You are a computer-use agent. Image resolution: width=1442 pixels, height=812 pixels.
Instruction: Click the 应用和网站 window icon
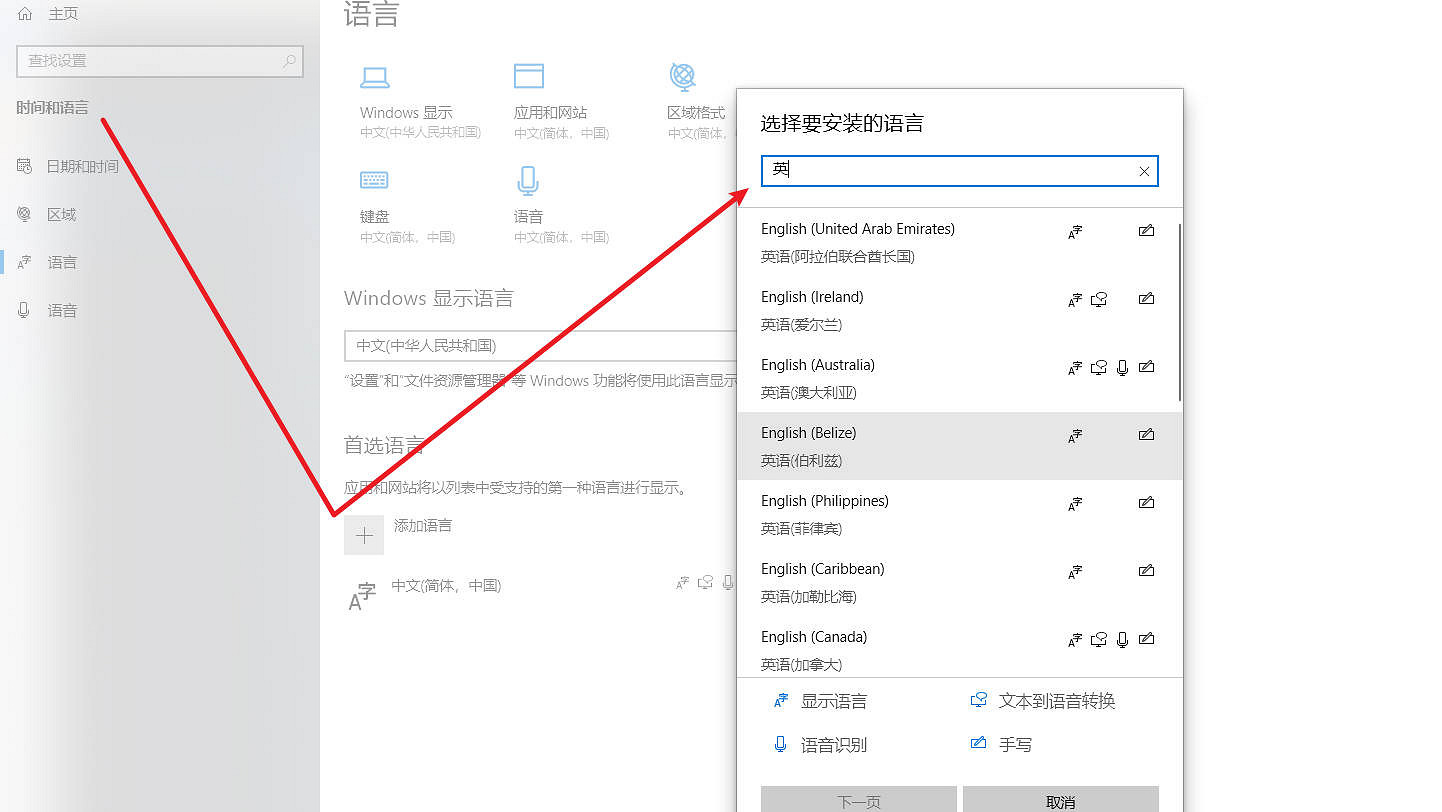click(528, 76)
